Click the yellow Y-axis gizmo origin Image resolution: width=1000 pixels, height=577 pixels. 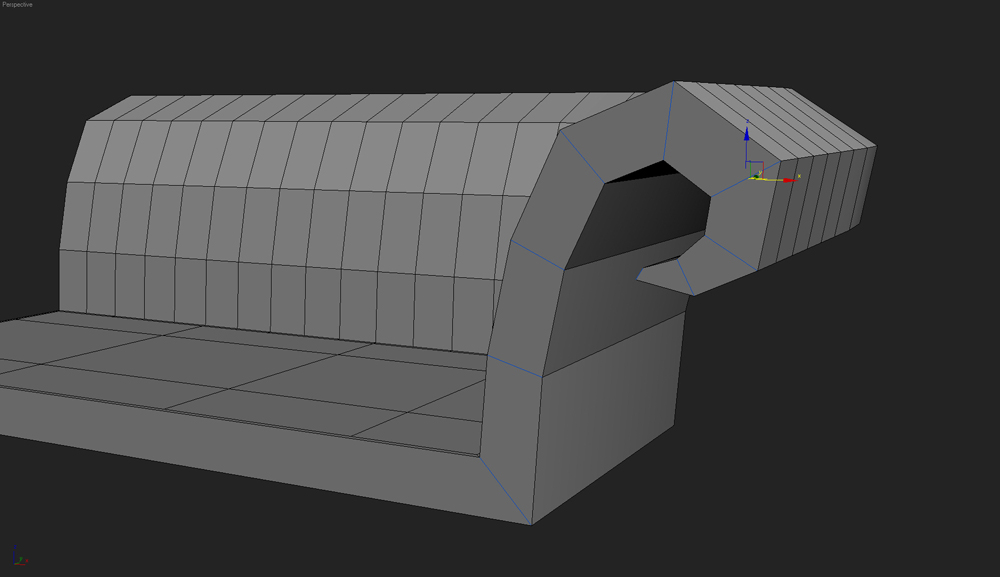tap(755, 178)
